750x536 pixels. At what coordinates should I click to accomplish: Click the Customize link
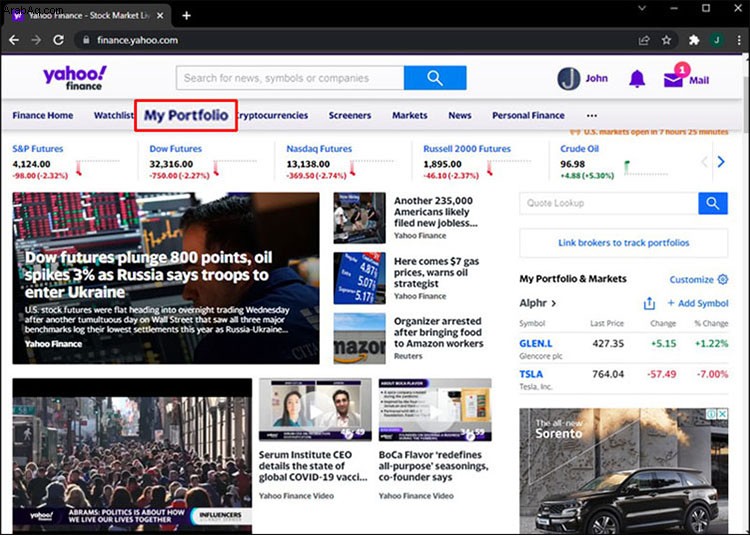point(691,279)
